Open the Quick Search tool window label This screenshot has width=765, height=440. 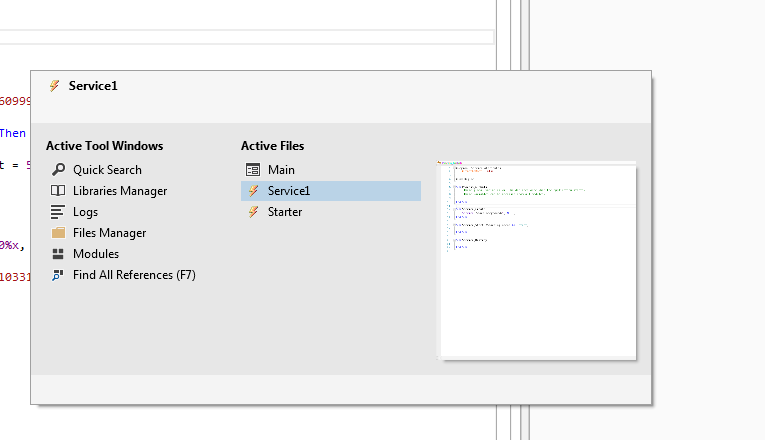pos(107,170)
